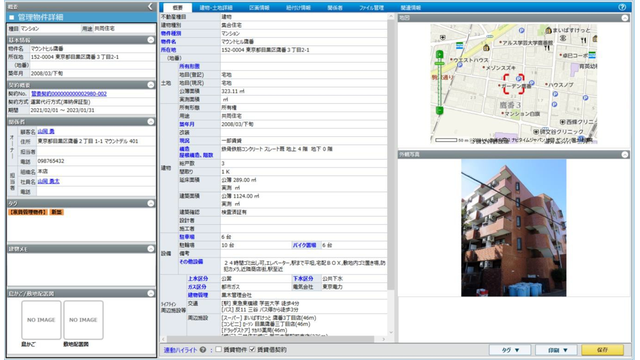Click the orange 賃貸管理物件 tag
This screenshot has height=360, width=640.
pos(28,212)
